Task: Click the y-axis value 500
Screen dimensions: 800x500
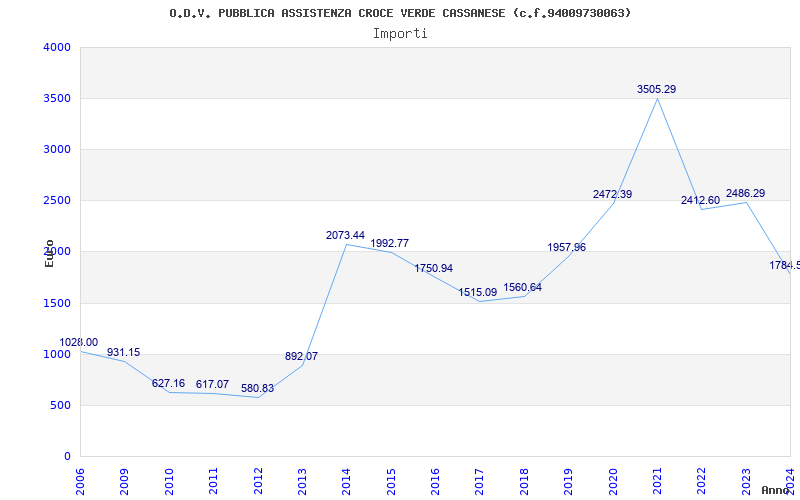Action: tap(61, 406)
